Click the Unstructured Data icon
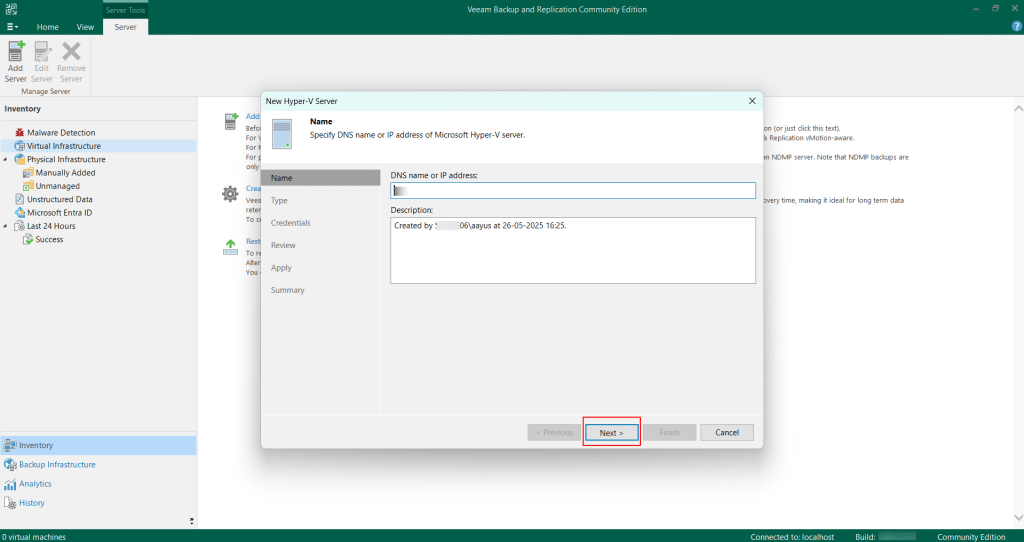Image resolution: width=1024 pixels, height=542 pixels. pos(20,199)
